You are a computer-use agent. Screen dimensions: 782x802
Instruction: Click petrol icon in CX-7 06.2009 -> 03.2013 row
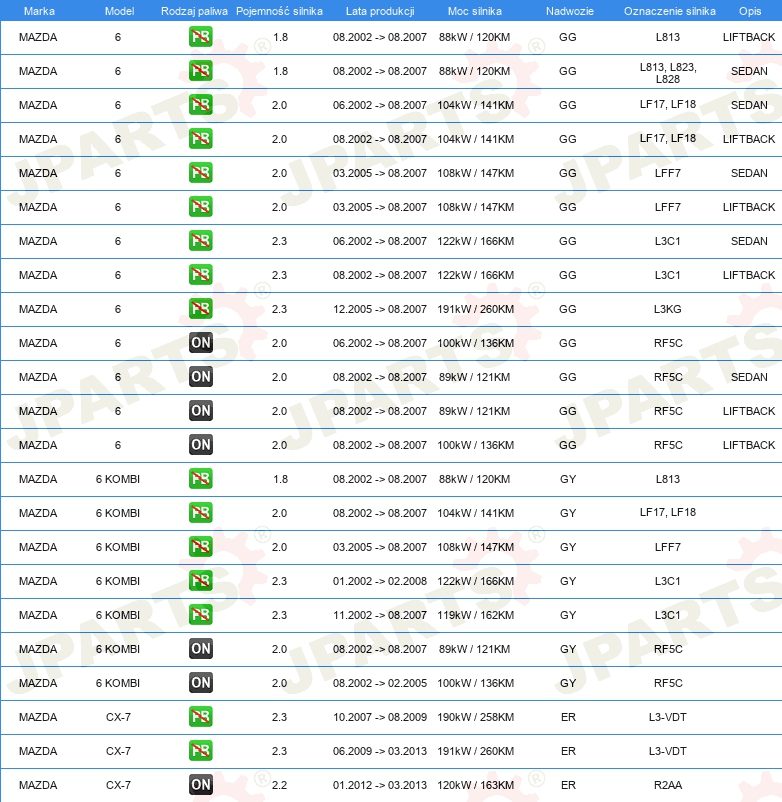click(200, 751)
